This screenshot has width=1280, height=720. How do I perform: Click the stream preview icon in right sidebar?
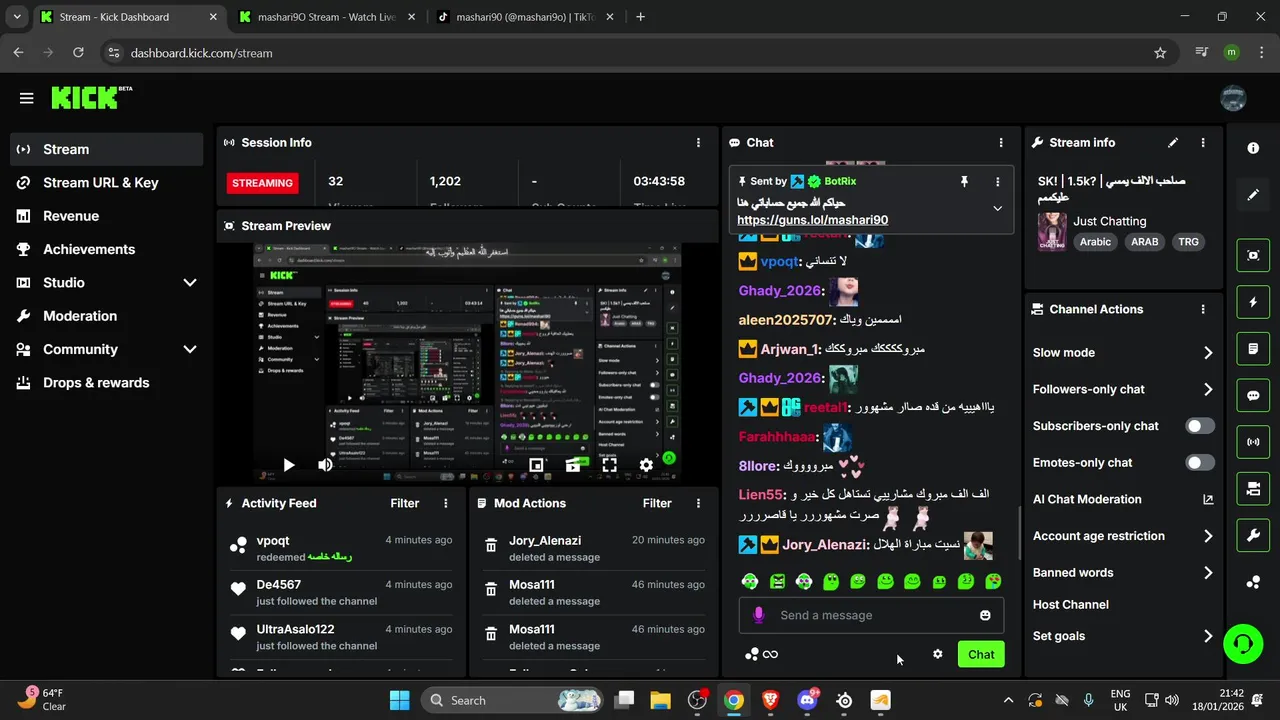pyautogui.click(x=1253, y=255)
